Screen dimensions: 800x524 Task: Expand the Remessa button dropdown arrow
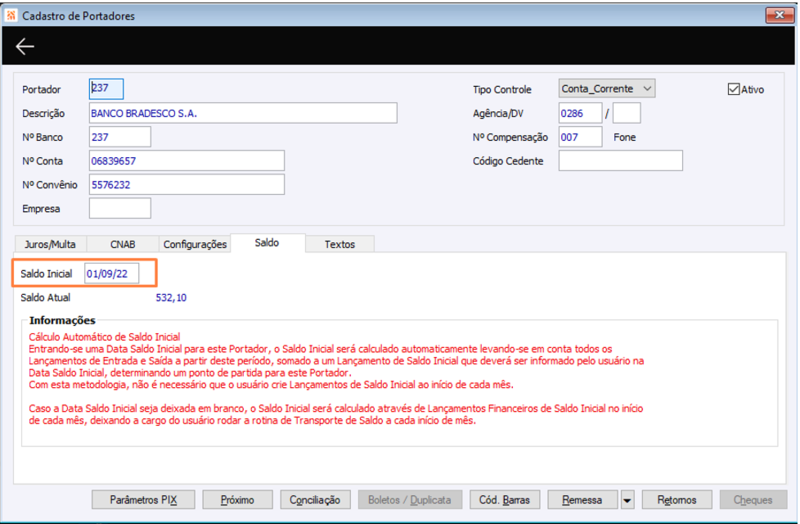(627, 500)
